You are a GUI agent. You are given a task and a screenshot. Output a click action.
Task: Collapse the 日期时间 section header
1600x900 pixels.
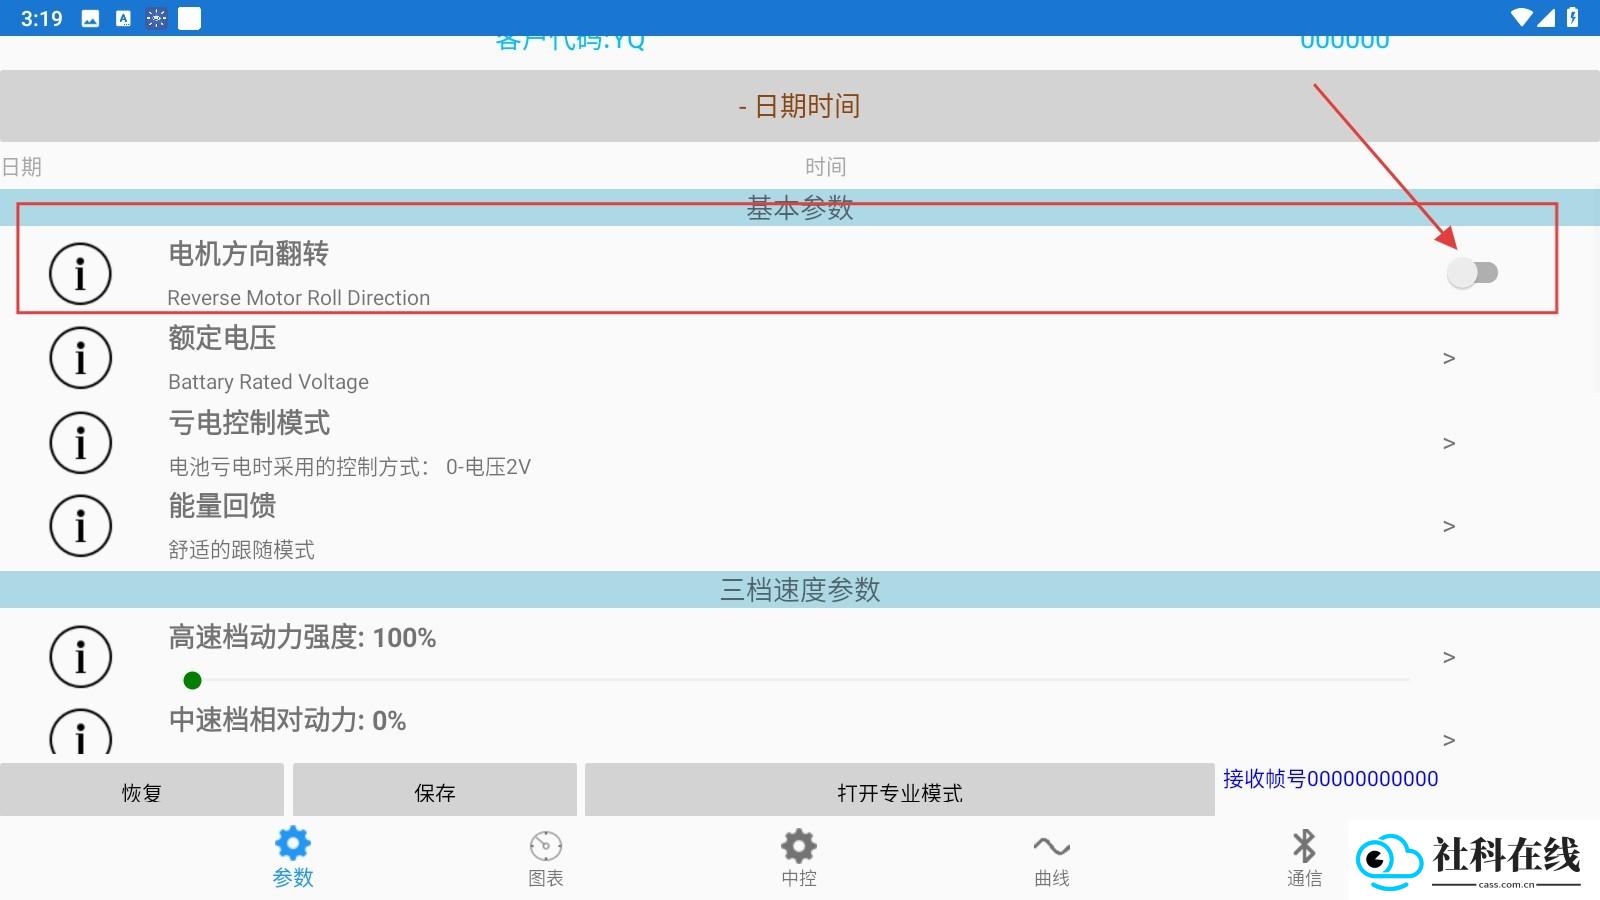pos(800,106)
